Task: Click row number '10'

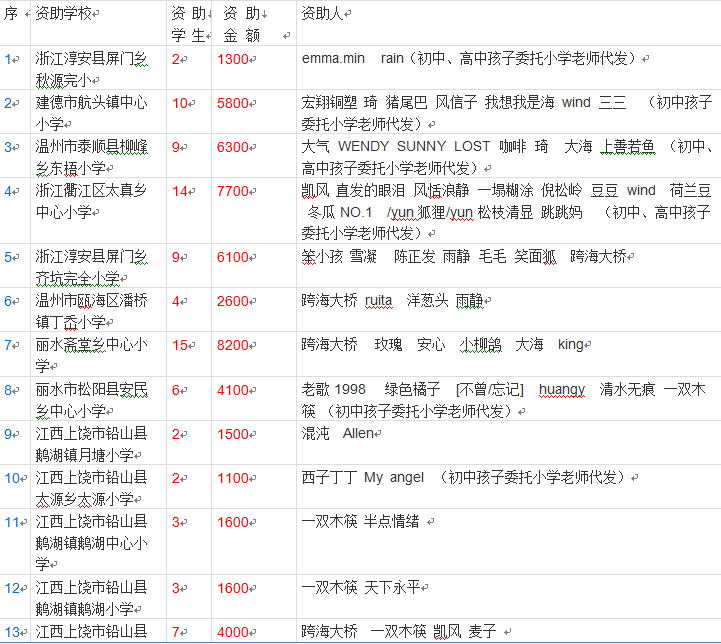Action: click(12, 479)
